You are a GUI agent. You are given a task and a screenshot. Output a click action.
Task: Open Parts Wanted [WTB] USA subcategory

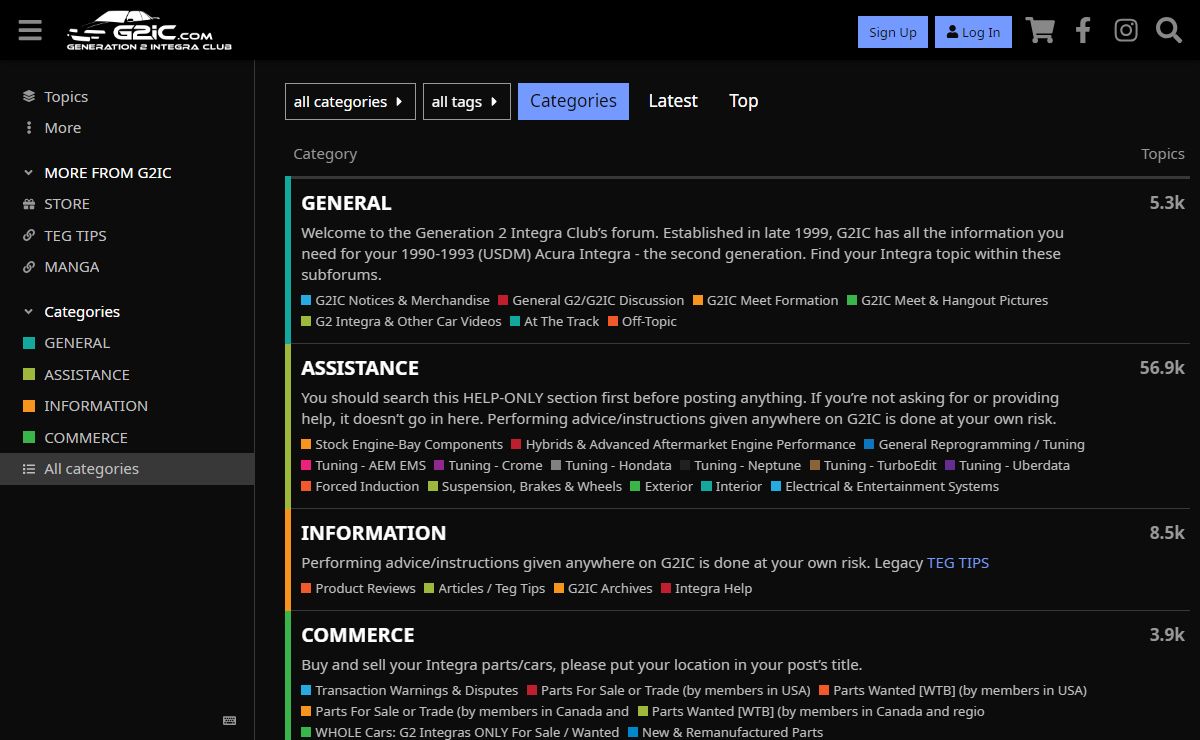pyautogui.click(x=953, y=690)
